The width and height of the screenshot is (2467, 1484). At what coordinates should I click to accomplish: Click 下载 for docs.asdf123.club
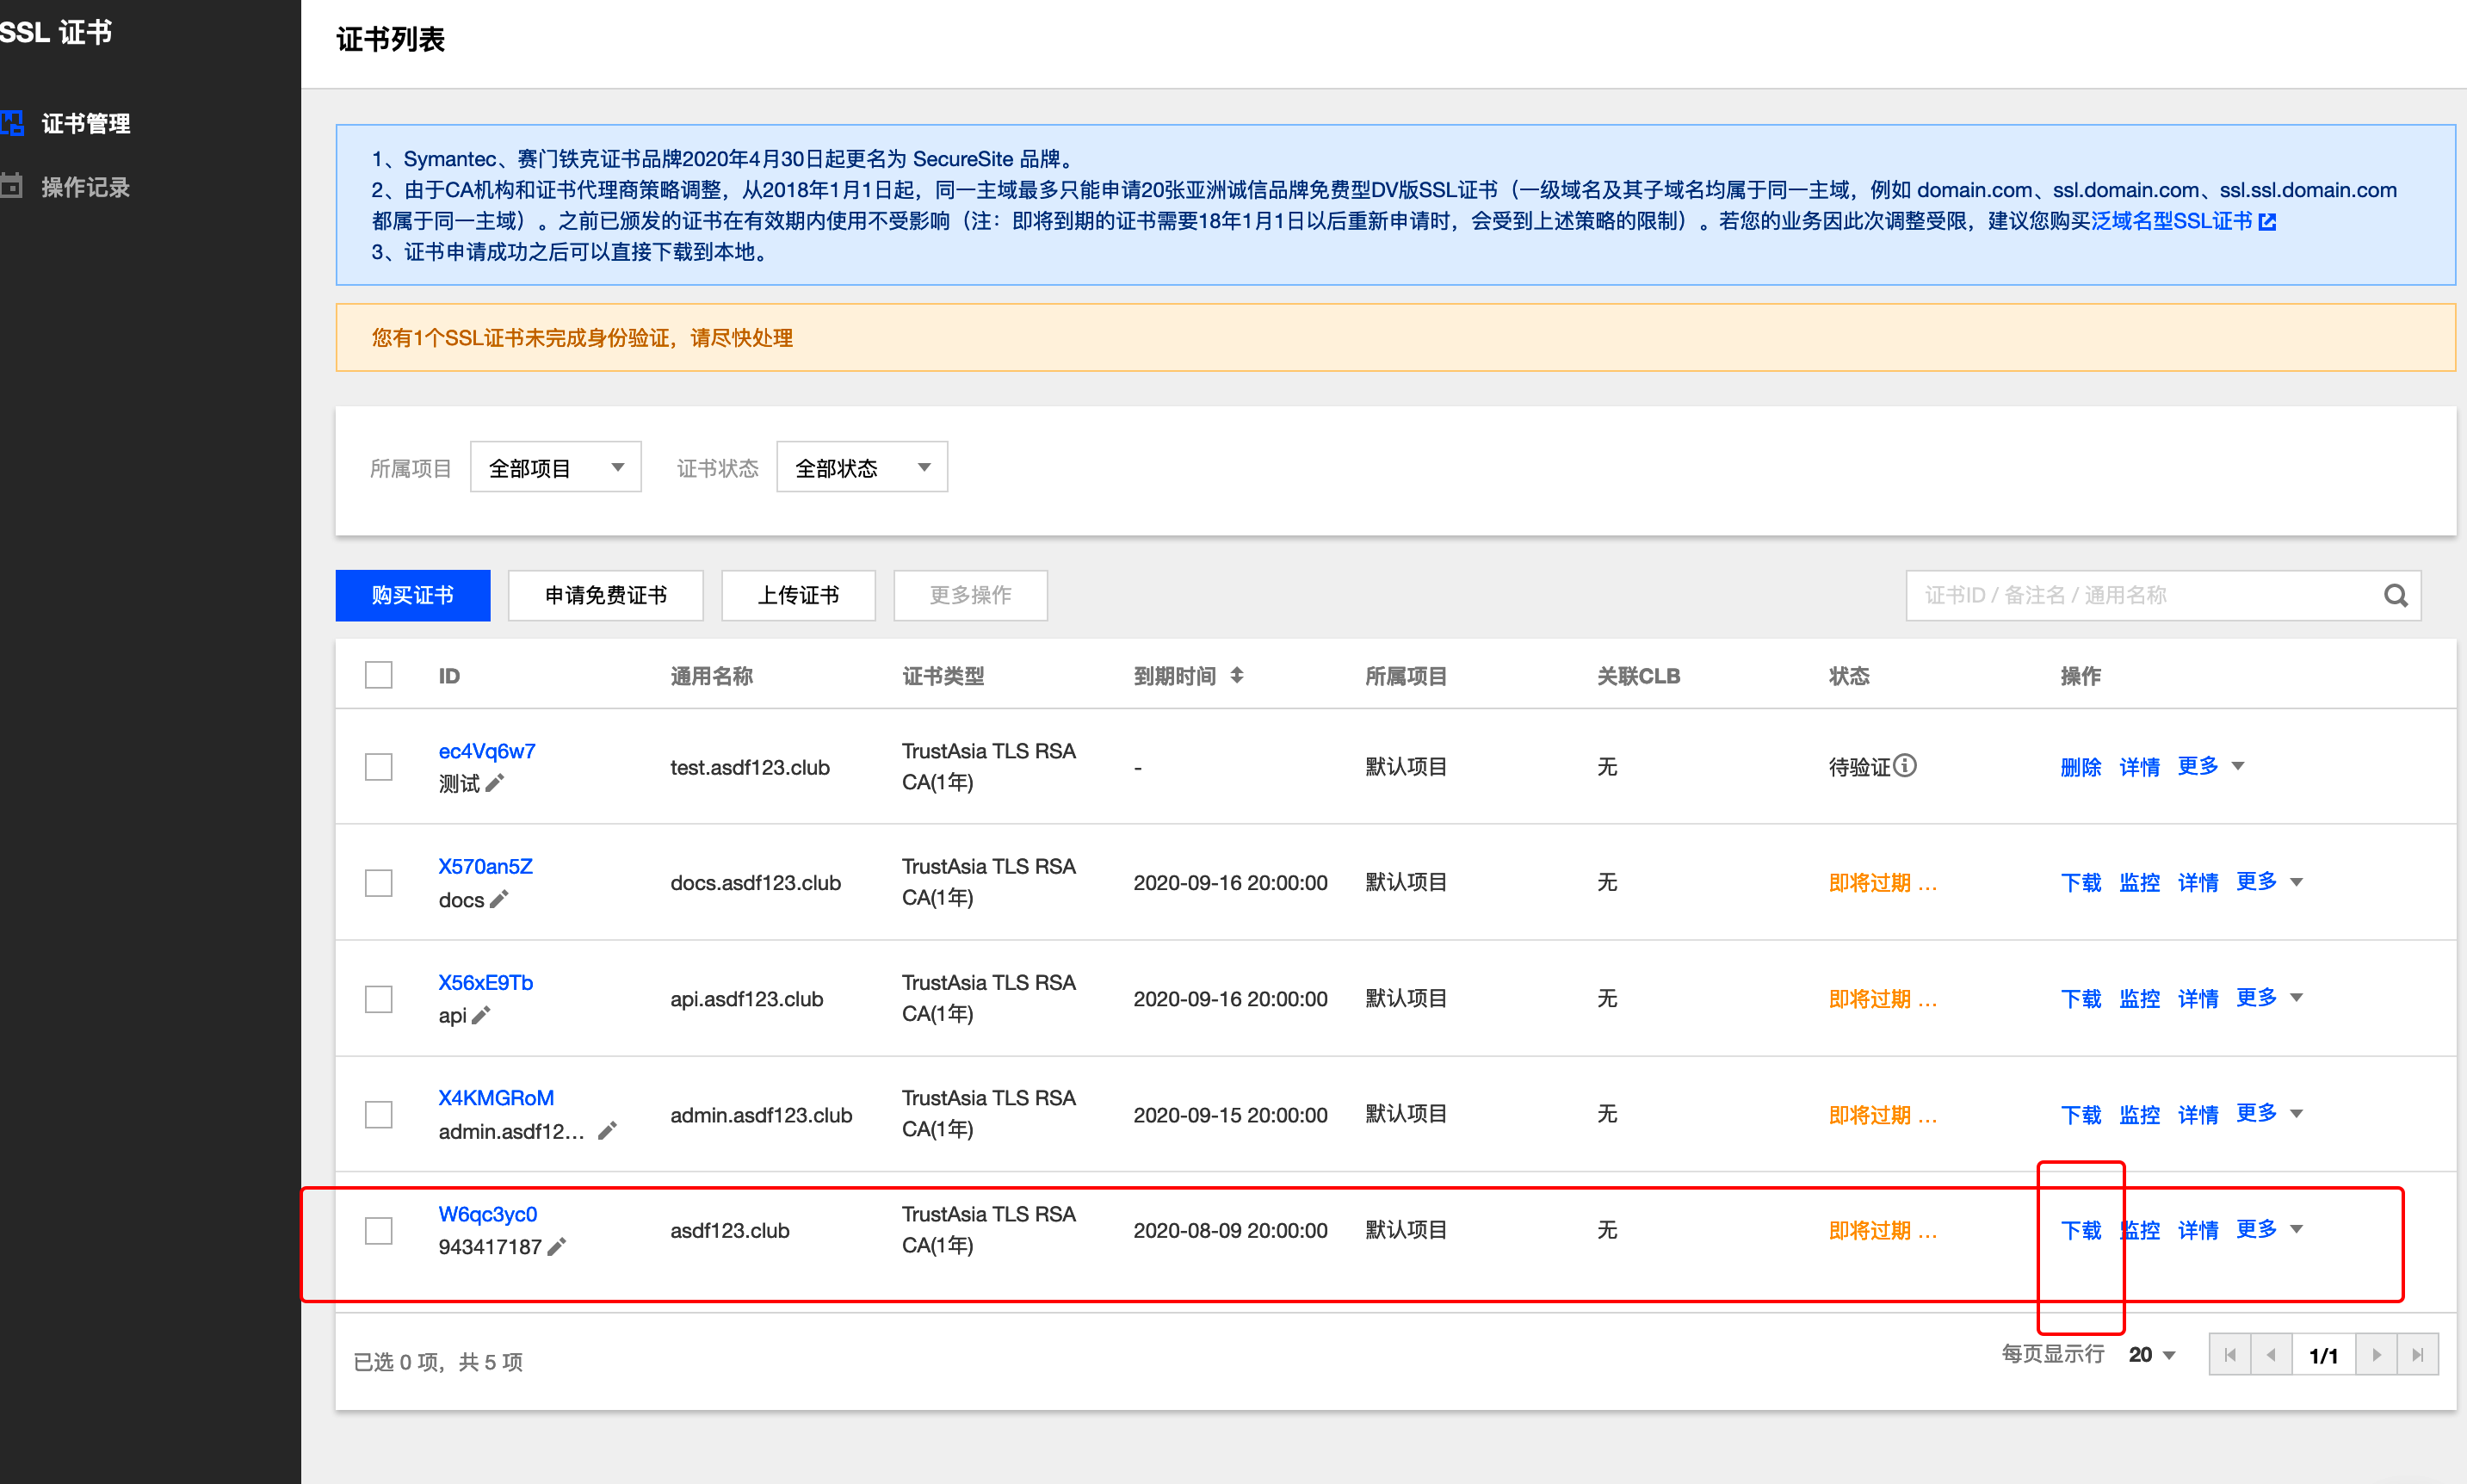click(2081, 883)
